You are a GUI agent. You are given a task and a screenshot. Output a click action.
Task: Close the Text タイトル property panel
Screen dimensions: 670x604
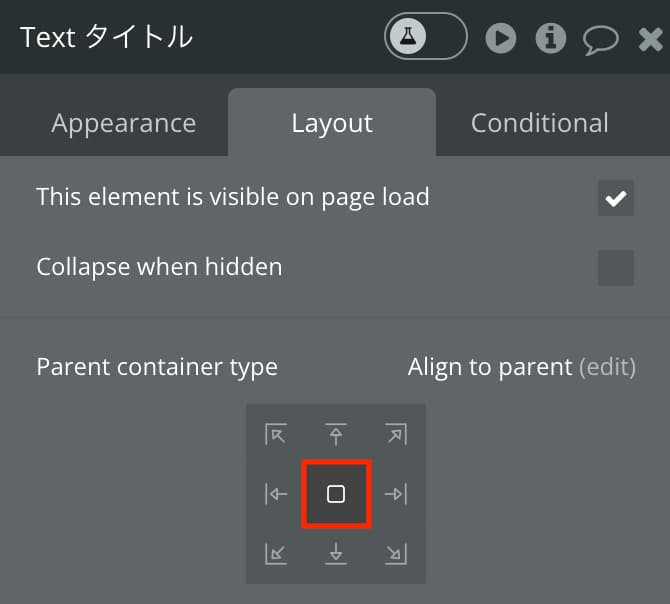[x=650, y=39]
